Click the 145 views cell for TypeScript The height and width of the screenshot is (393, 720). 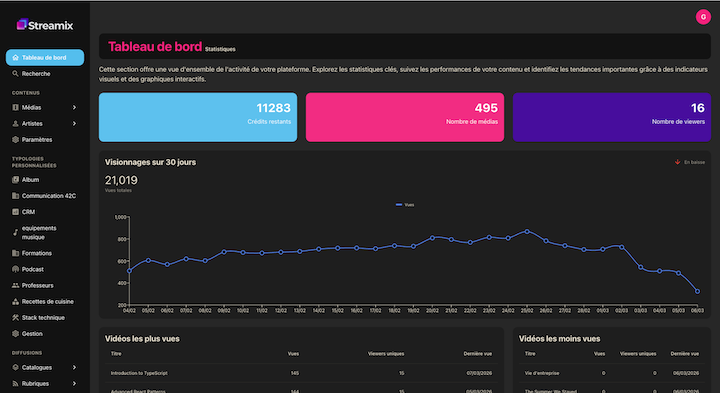tap(295, 373)
